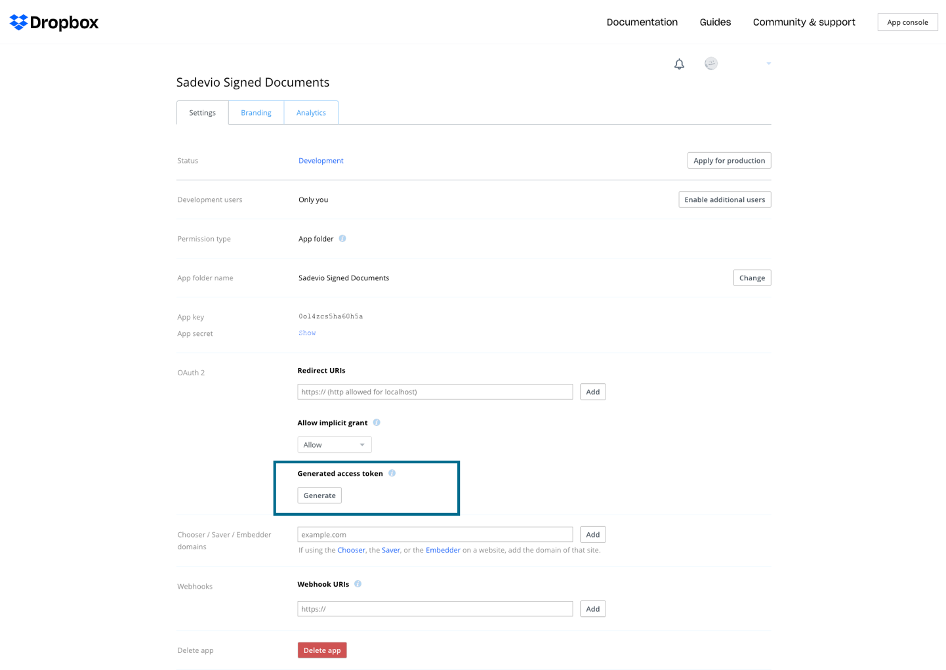Click the Allow implicit grant info icon
The height and width of the screenshot is (670, 946).
tap(376, 422)
